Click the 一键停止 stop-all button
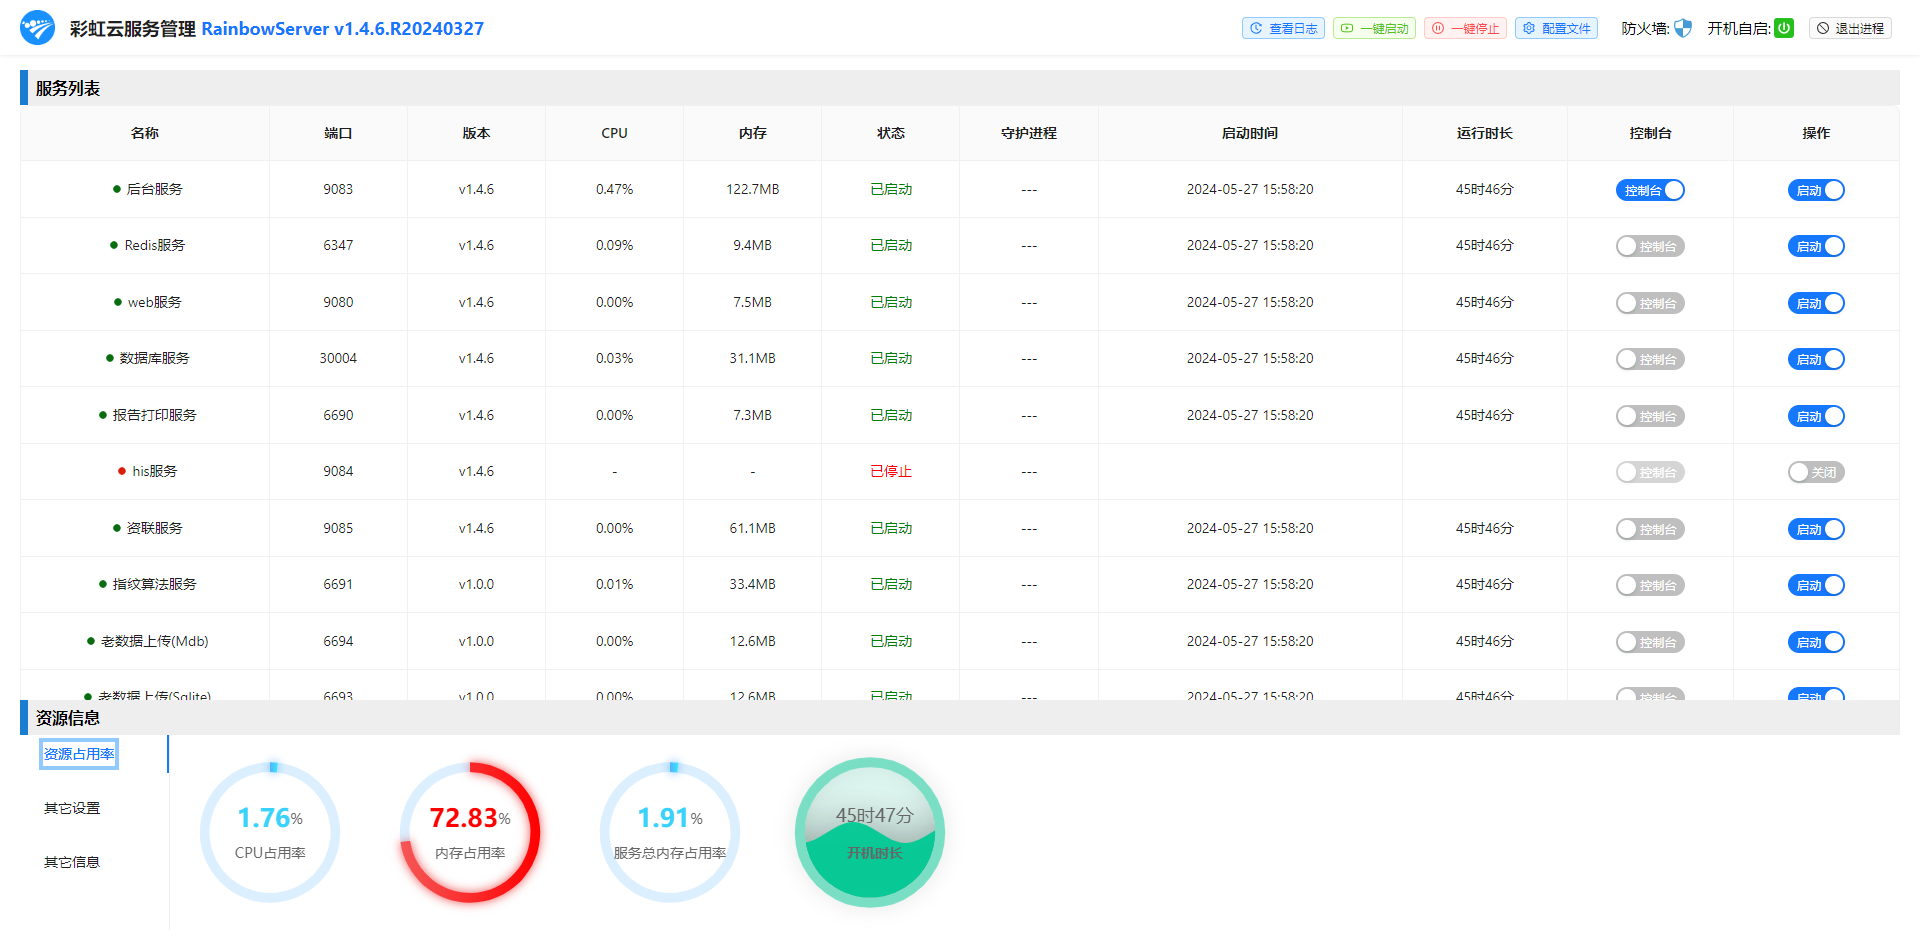Image resolution: width=1920 pixels, height=945 pixels. tap(1465, 28)
